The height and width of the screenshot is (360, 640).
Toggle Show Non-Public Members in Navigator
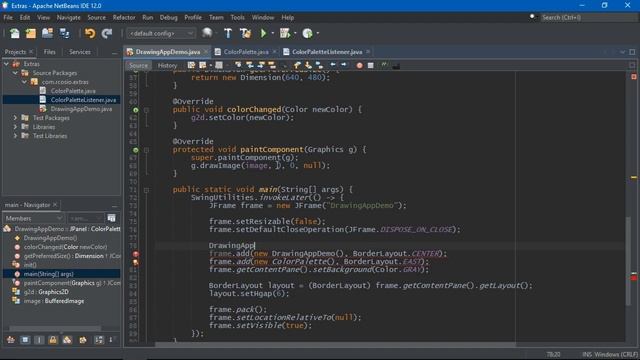point(53,340)
